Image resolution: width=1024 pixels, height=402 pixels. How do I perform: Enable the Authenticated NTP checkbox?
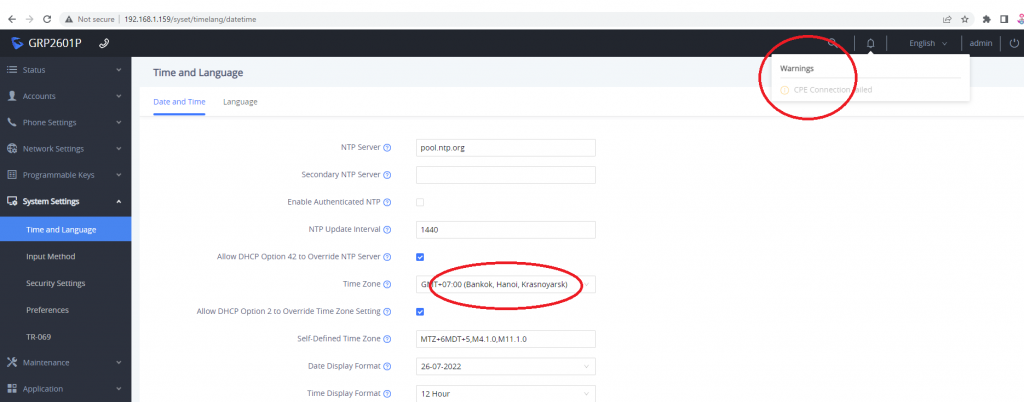point(420,202)
